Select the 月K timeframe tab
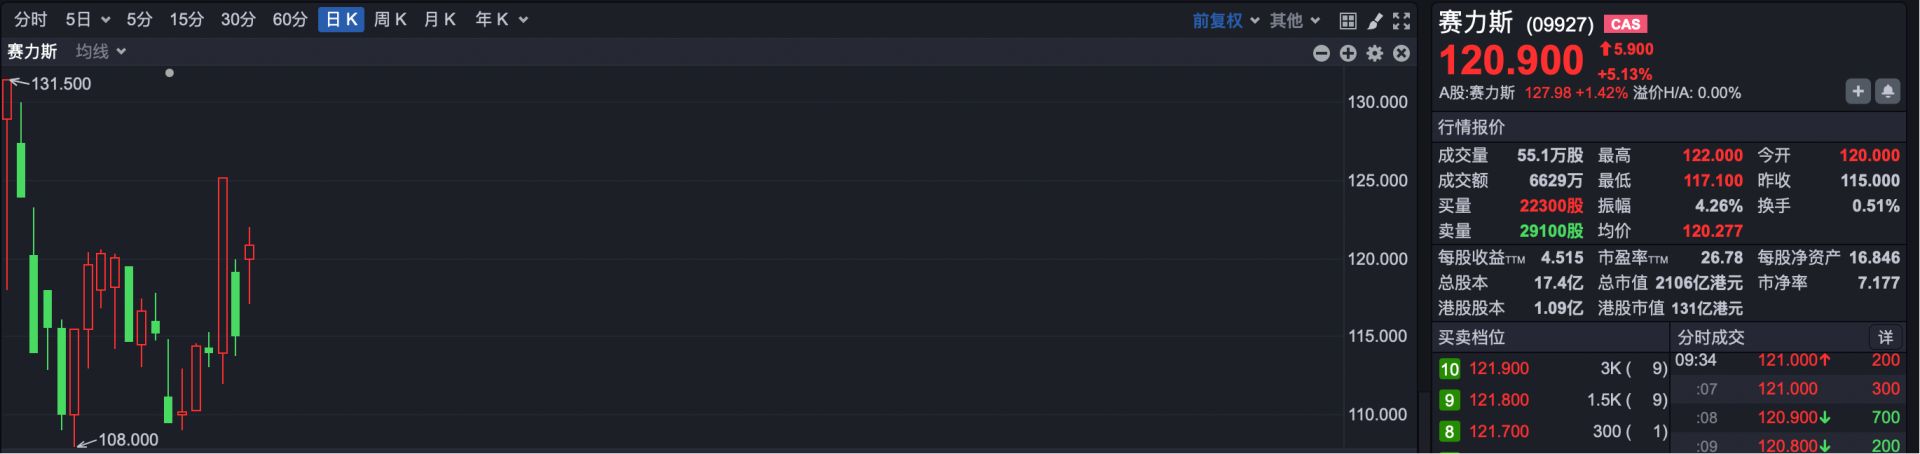 click(x=439, y=20)
